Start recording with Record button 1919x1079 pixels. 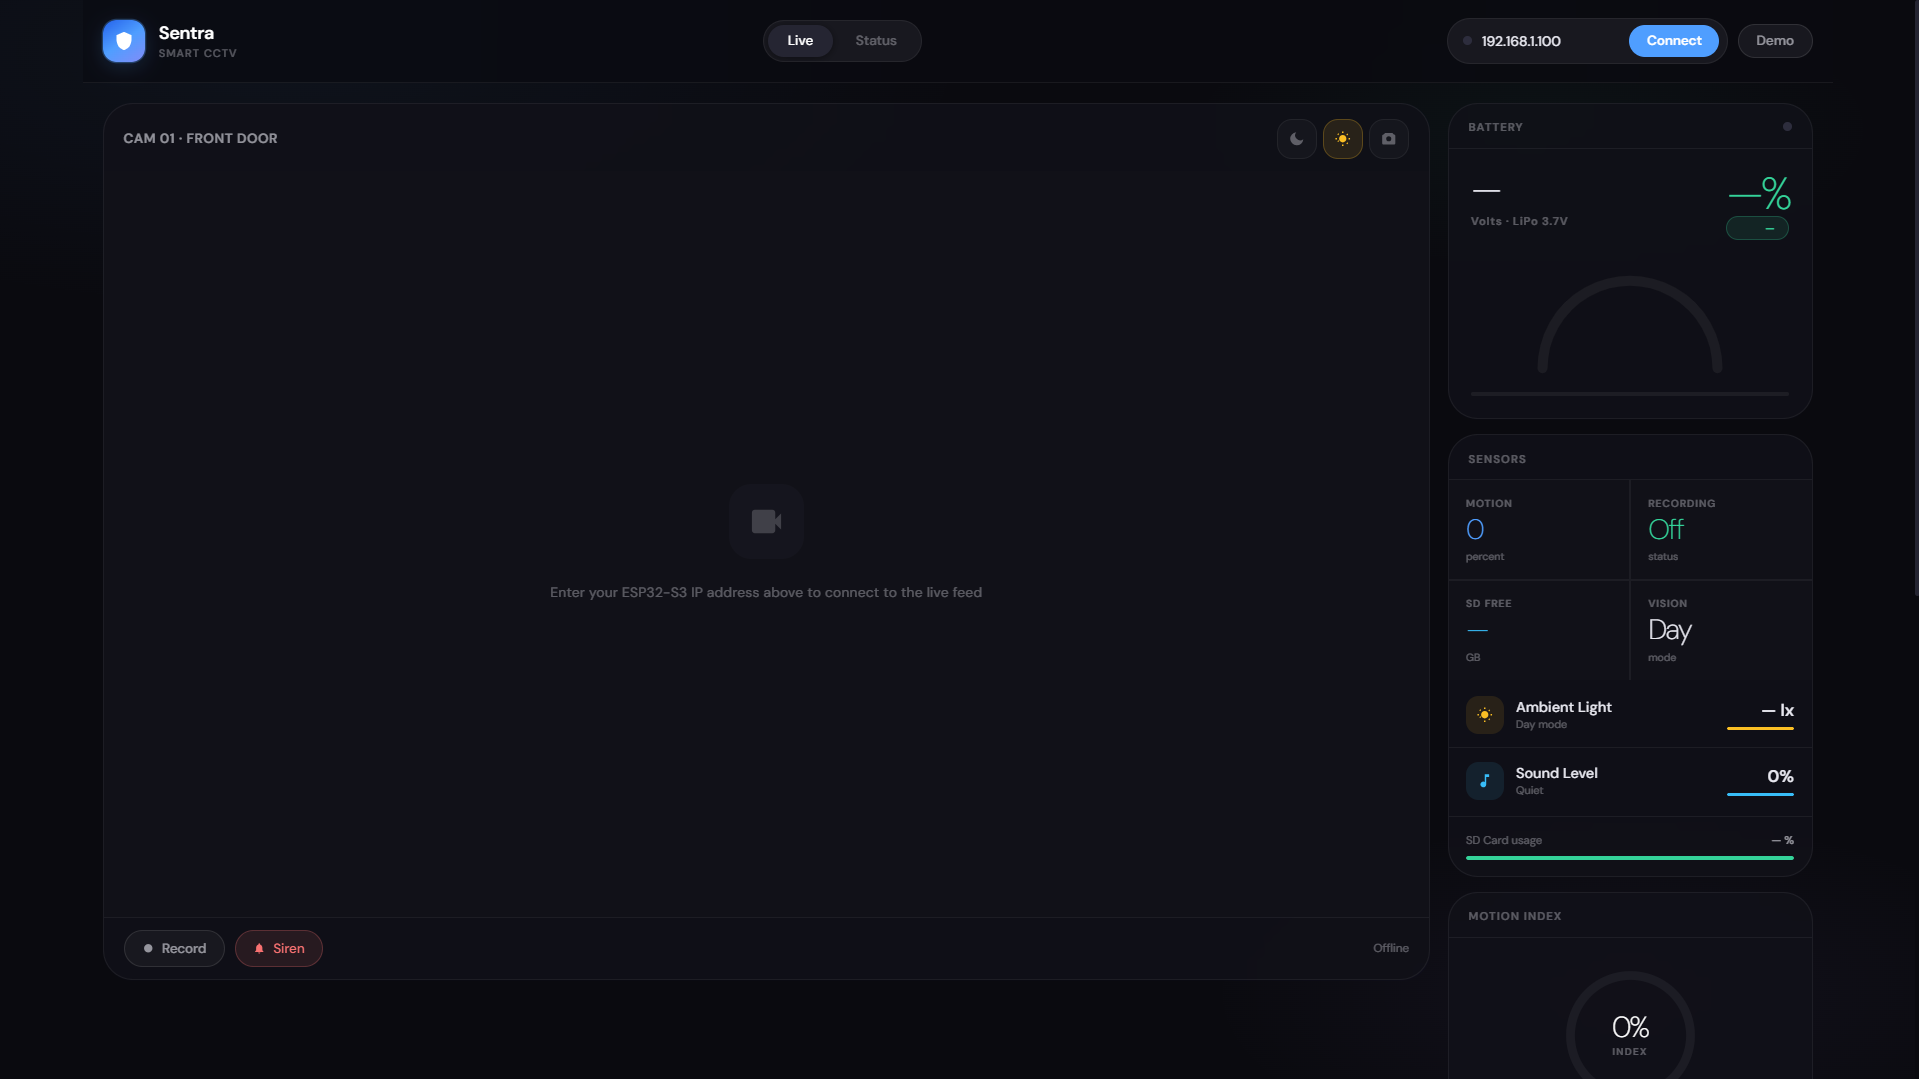click(x=174, y=949)
